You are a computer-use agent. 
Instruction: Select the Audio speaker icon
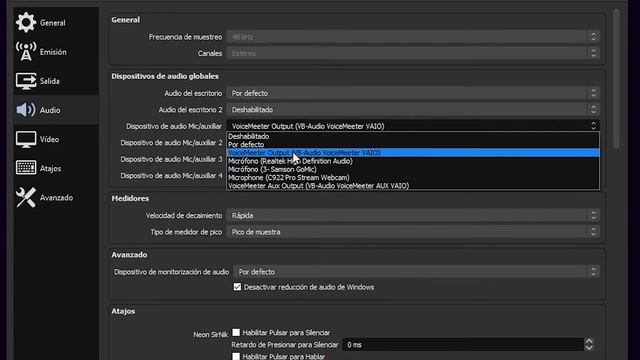coord(26,110)
